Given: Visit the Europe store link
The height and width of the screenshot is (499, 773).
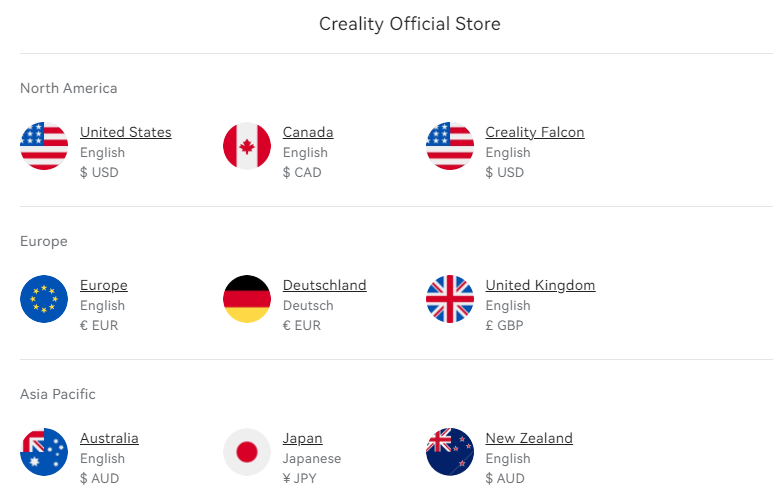Looking at the screenshot, I should pyautogui.click(x=104, y=285).
